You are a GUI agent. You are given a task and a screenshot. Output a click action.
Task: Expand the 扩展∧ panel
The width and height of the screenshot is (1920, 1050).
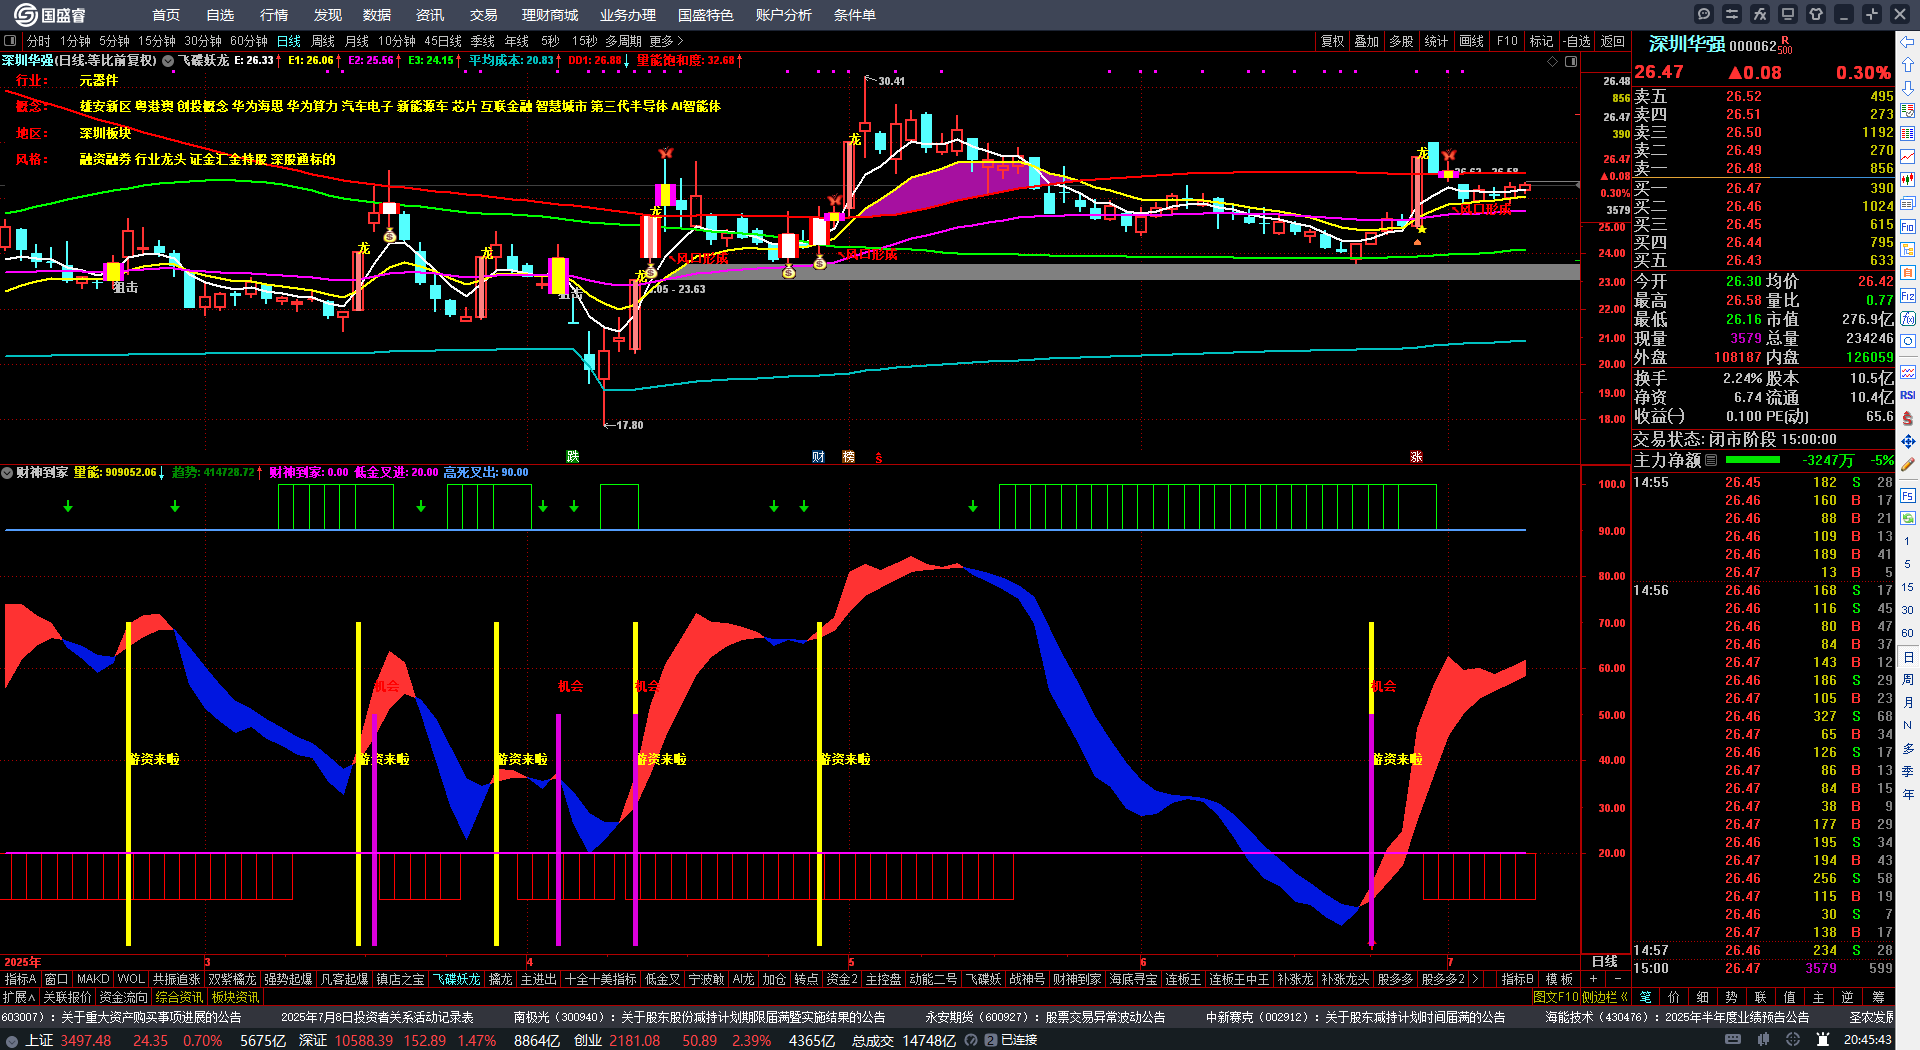[x=19, y=997]
